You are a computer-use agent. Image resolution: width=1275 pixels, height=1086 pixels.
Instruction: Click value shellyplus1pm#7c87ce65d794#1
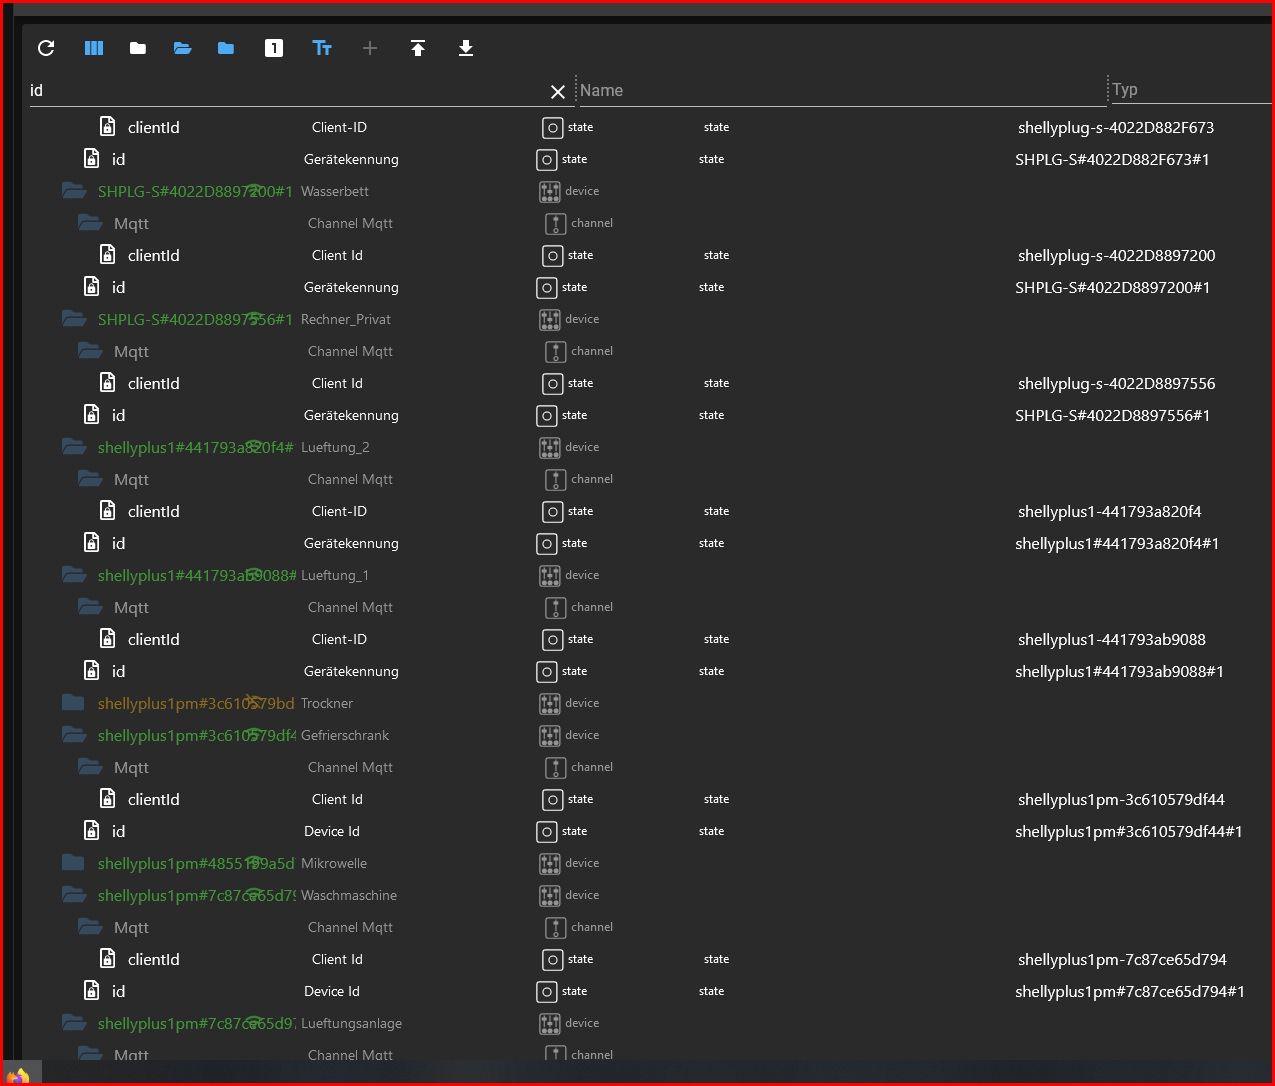tap(1130, 991)
